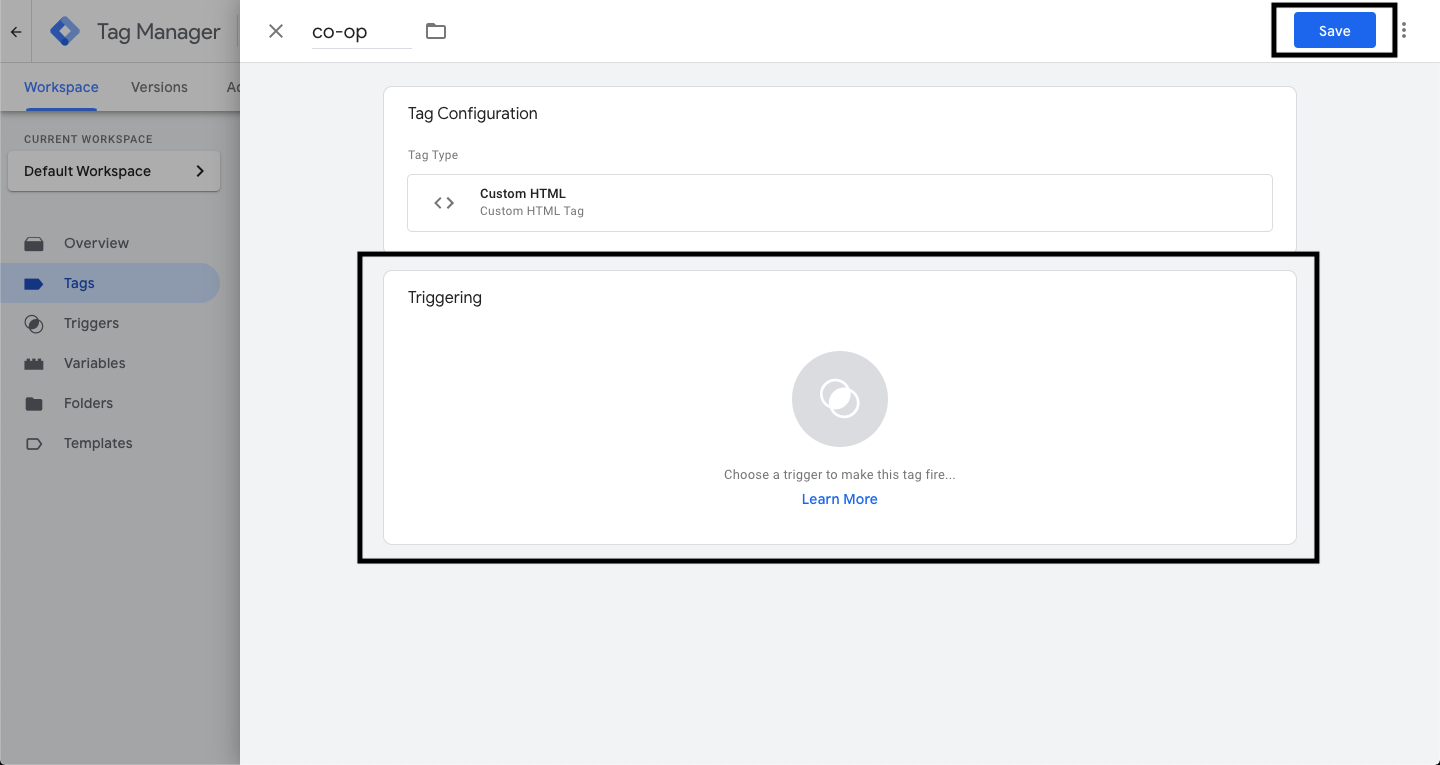Edit the co-op tag name field
This screenshot has height=765, width=1440.
(360, 32)
